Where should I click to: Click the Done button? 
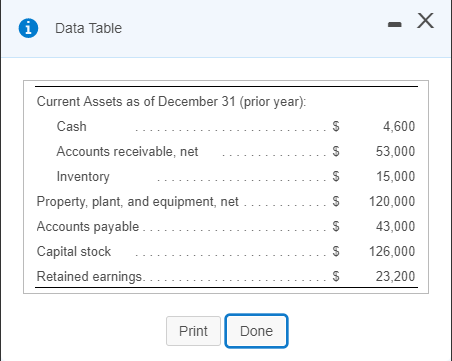256,331
